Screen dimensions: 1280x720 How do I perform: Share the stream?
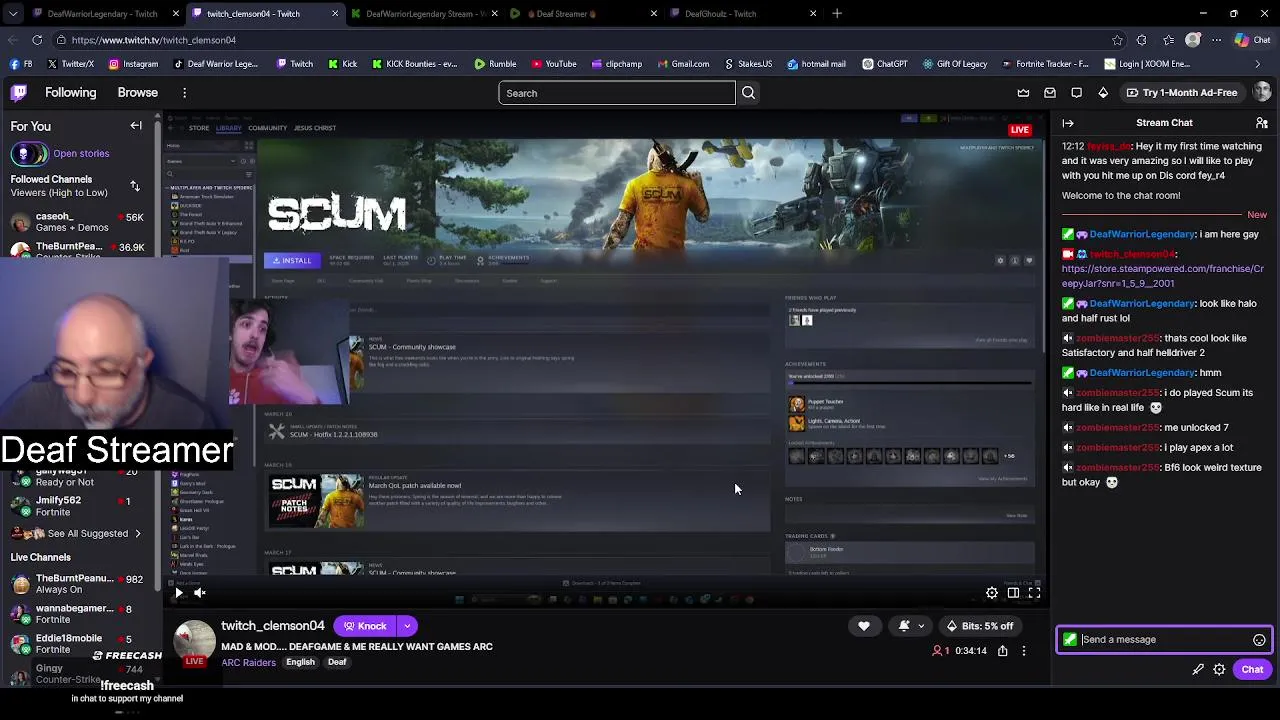(x=1002, y=651)
